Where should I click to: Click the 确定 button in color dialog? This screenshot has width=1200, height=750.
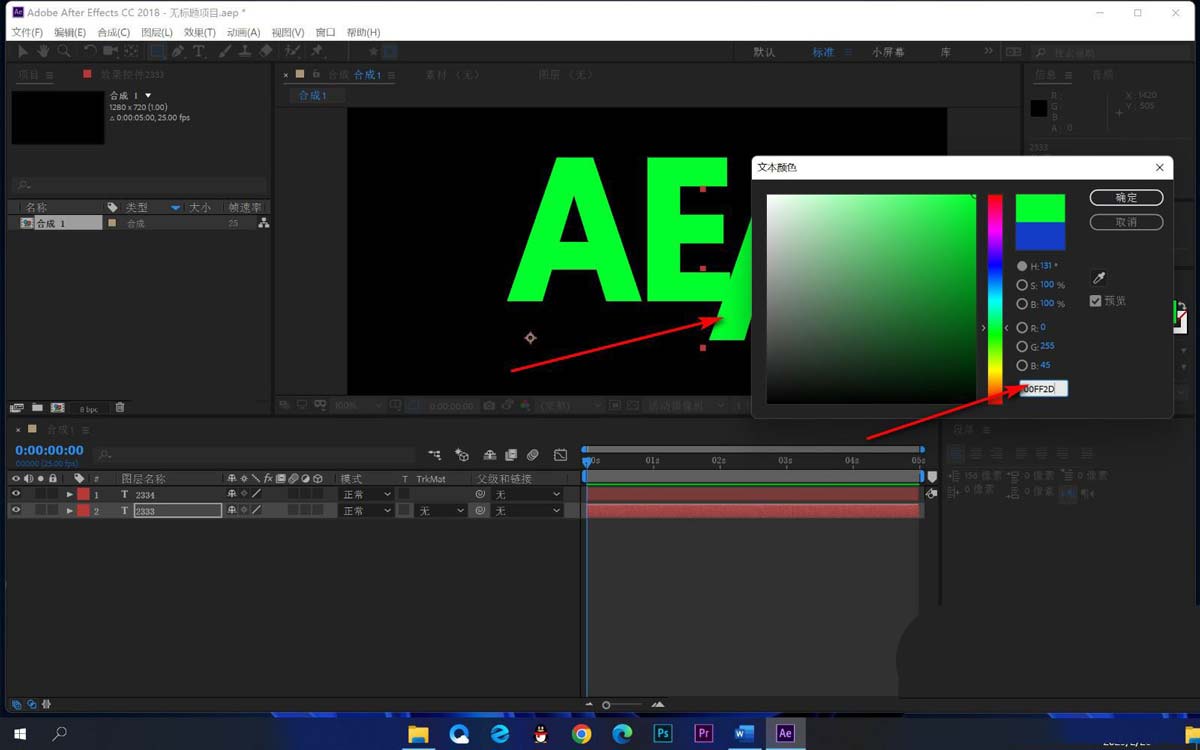tap(1126, 197)
